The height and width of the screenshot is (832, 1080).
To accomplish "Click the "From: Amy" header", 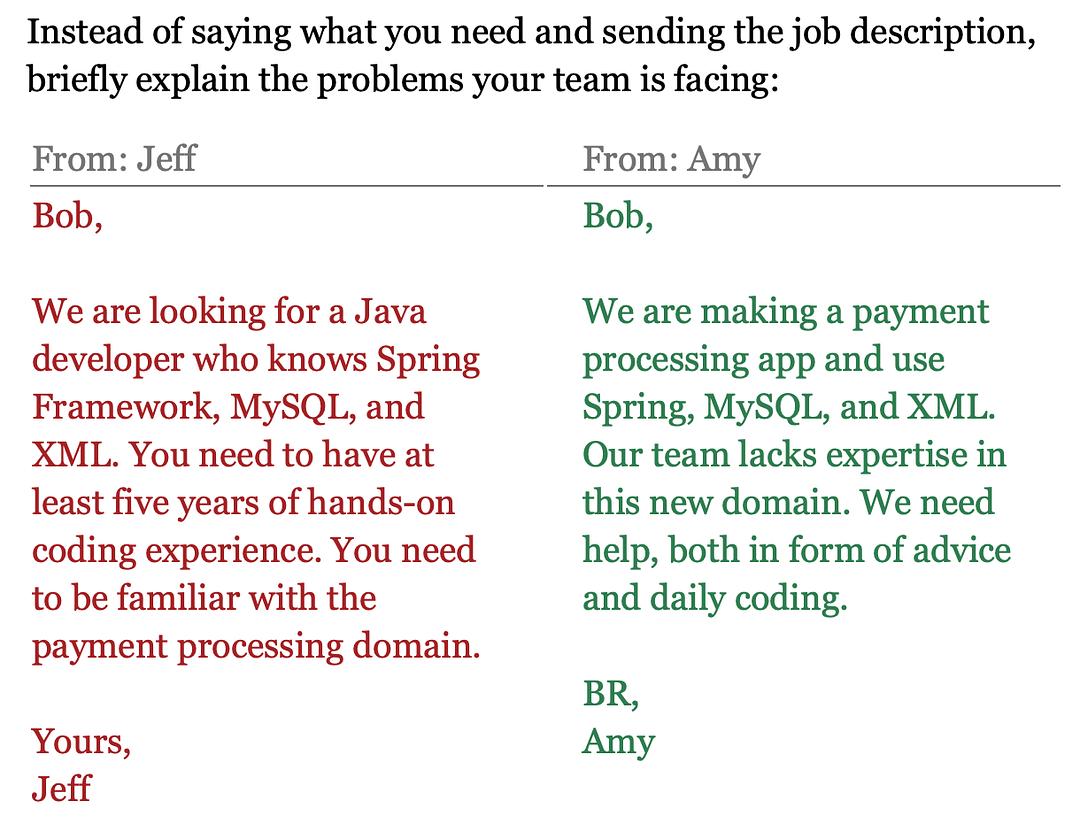I will [x=671, y=159].
